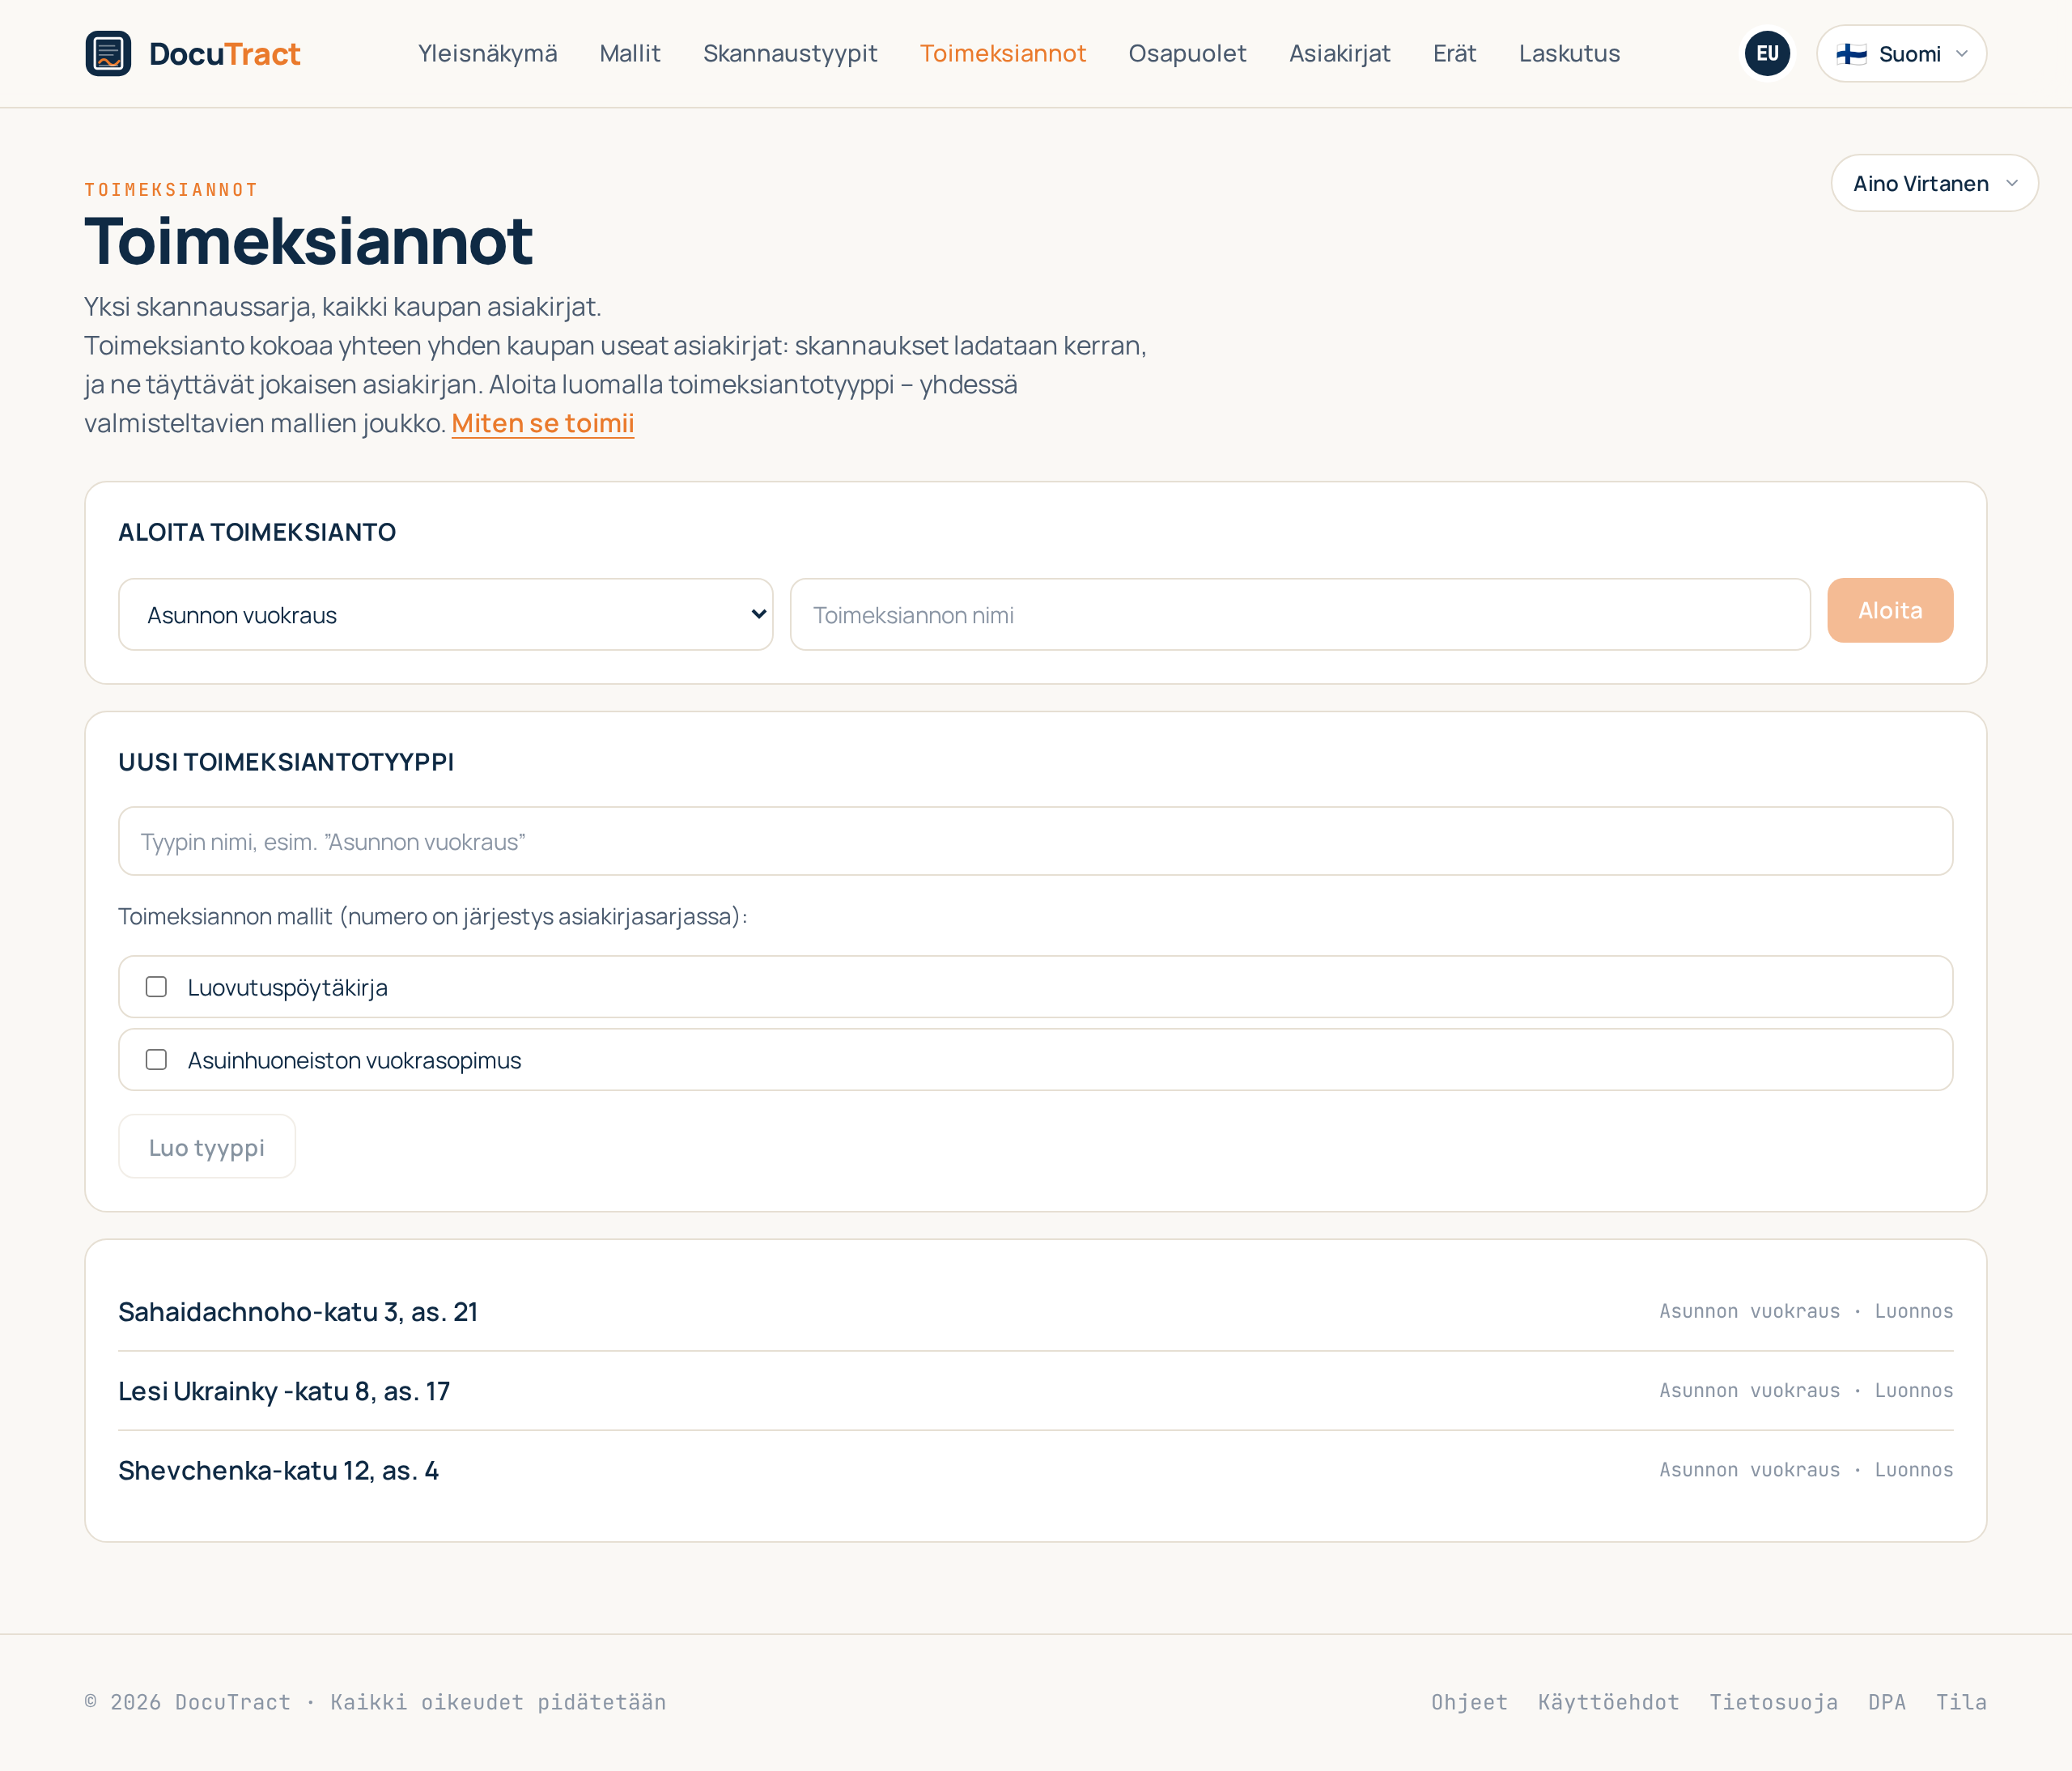Click the Tila footer link

[x=1961, y=1702]
